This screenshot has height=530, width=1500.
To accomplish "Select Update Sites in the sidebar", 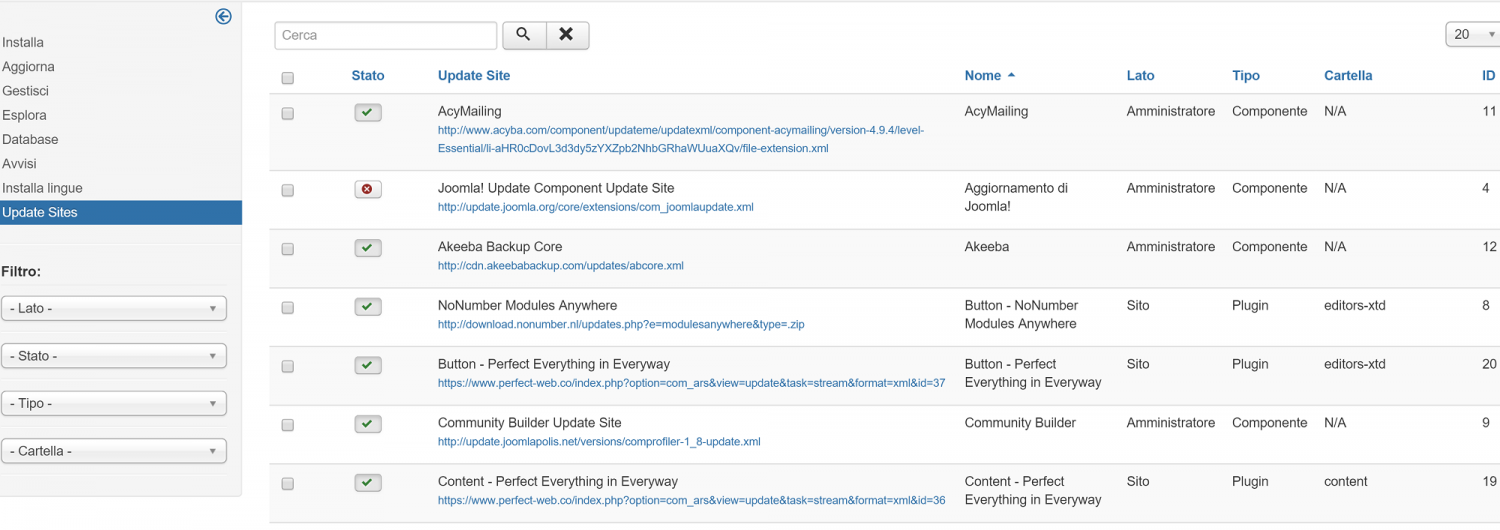I will click(x=120, y=212).
